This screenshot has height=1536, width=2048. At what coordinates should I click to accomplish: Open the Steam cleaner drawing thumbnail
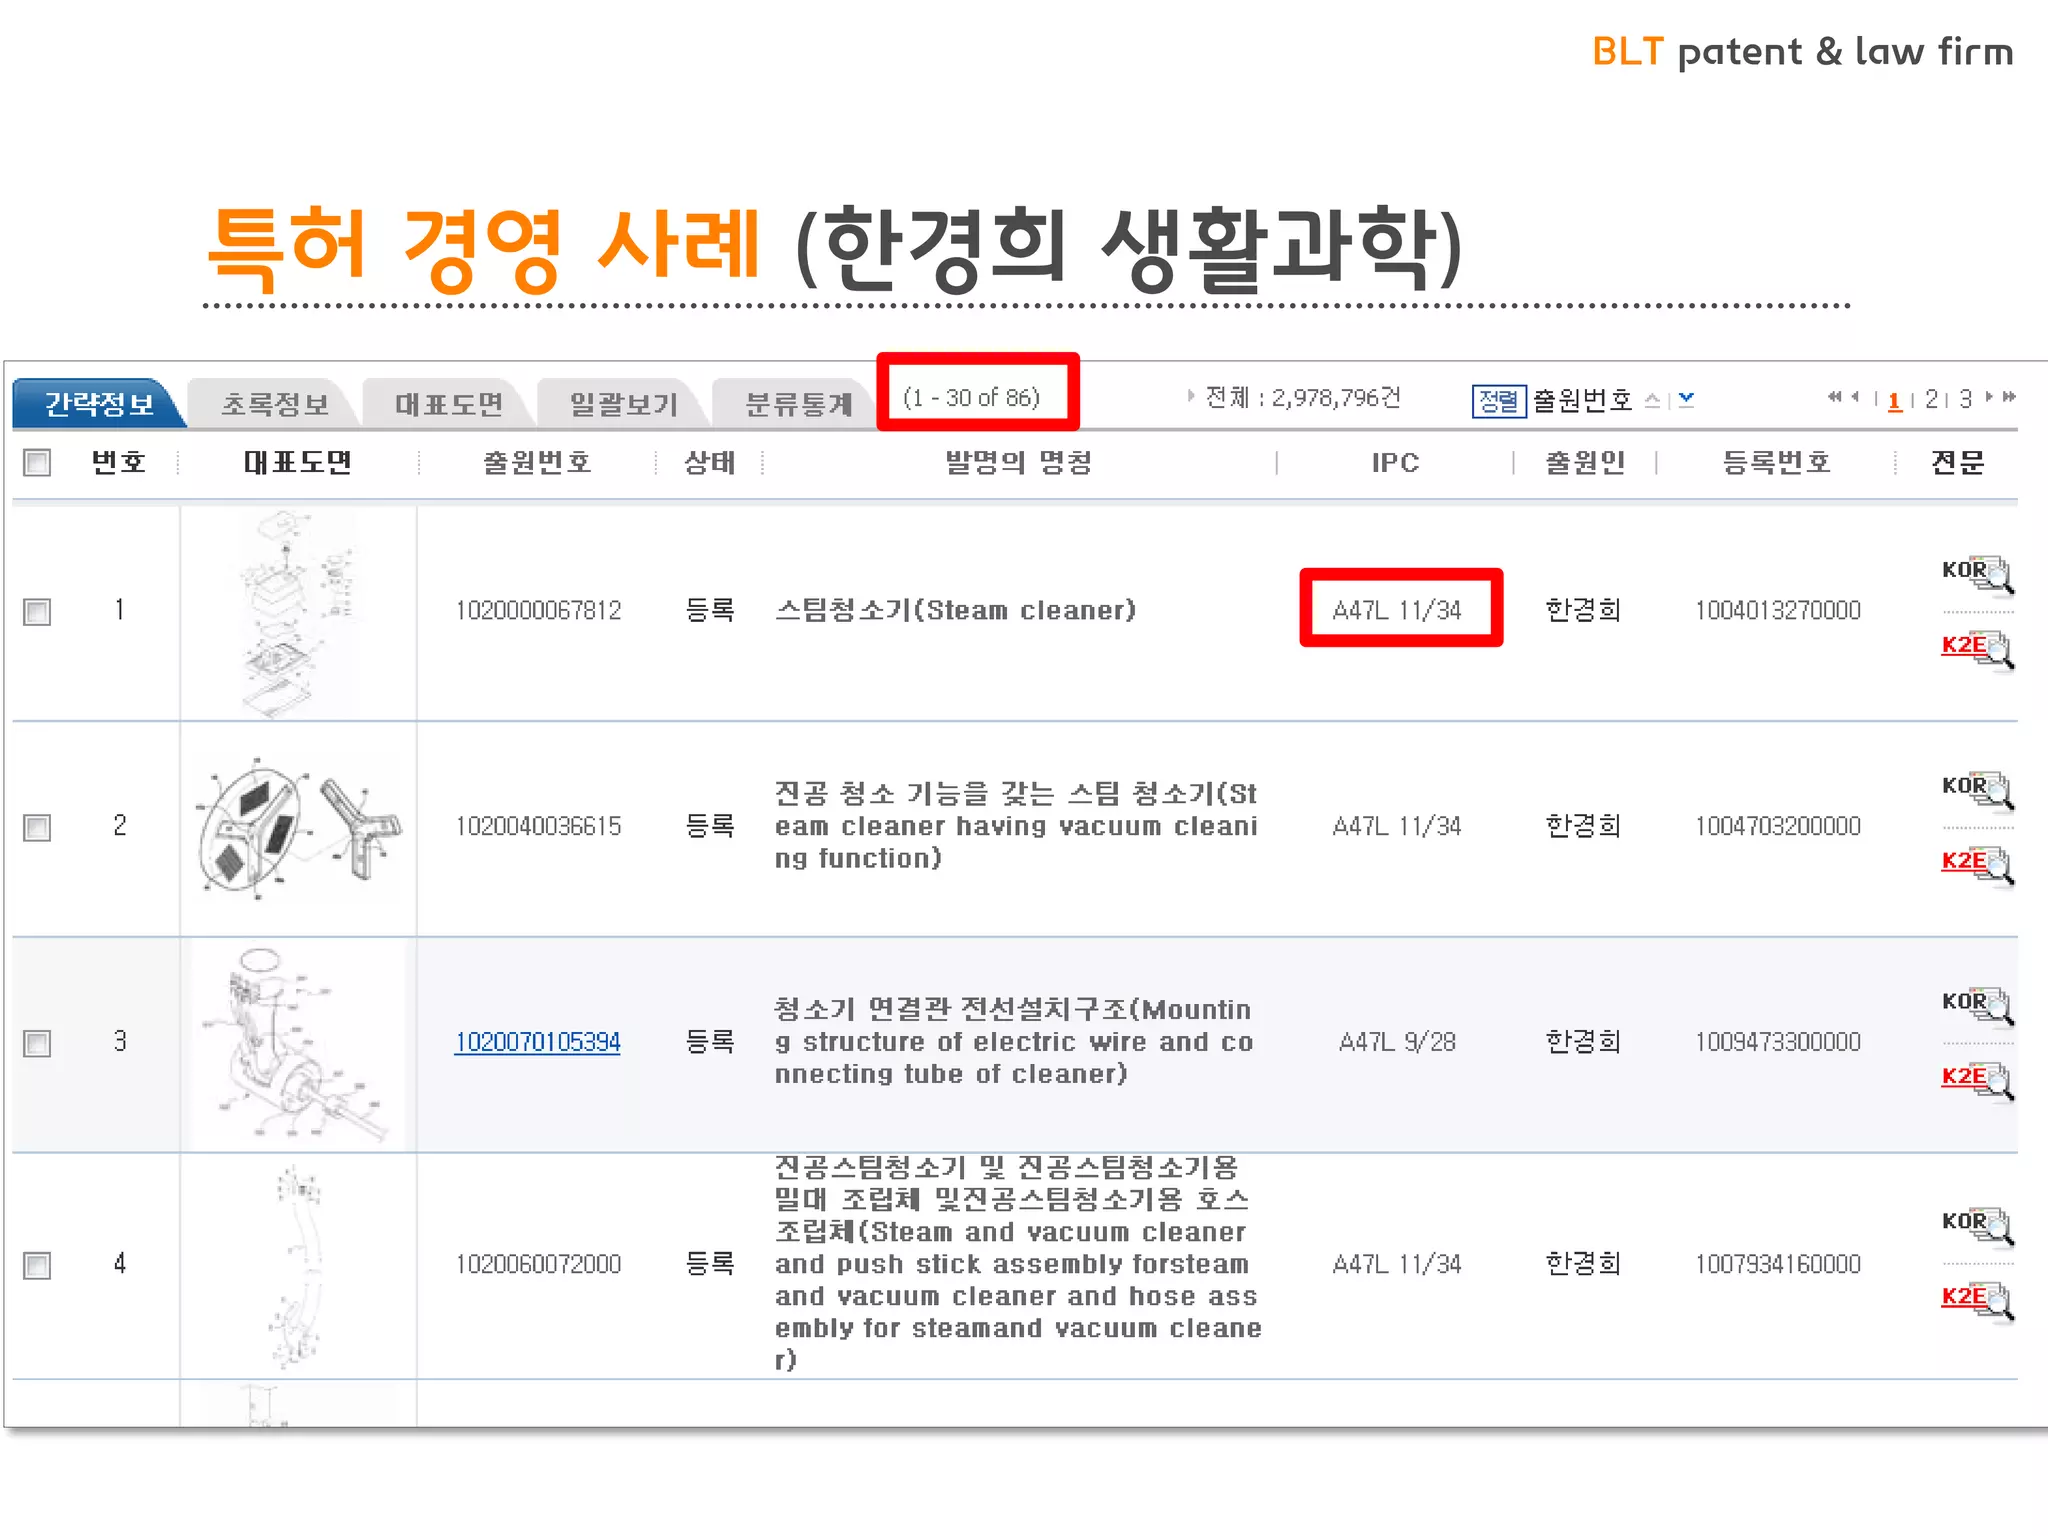298,612
